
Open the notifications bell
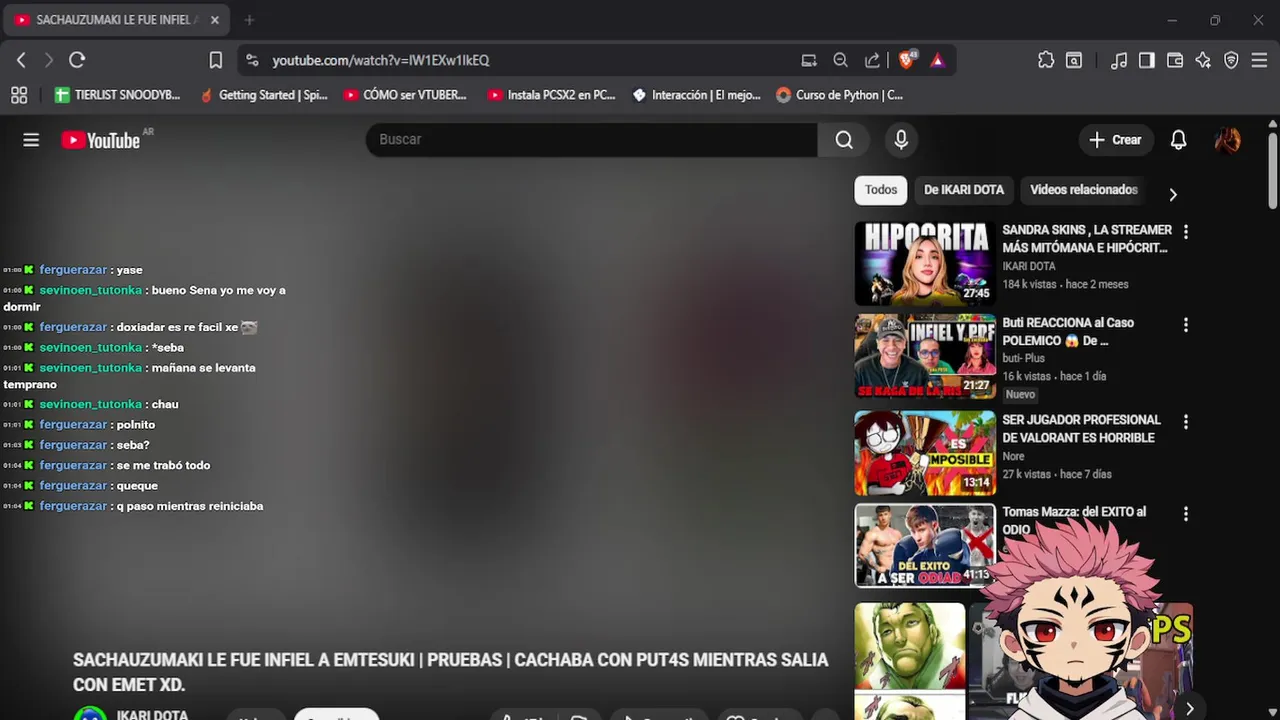[1178, 140]
